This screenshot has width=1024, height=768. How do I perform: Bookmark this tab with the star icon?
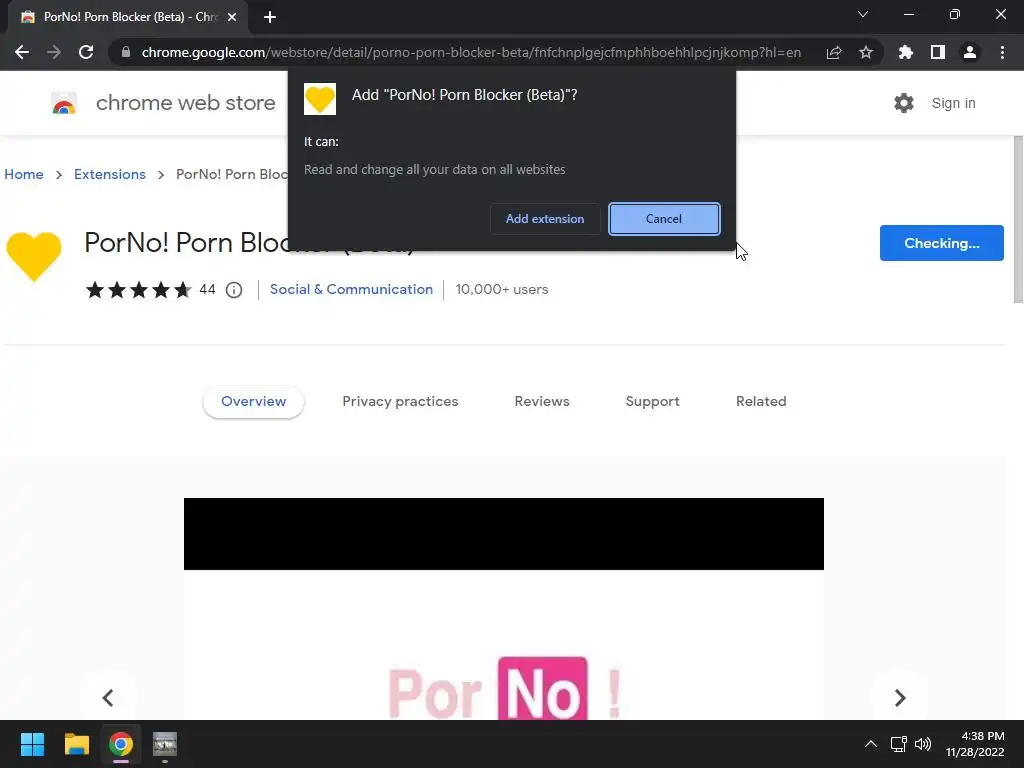(x=866, y=52)
